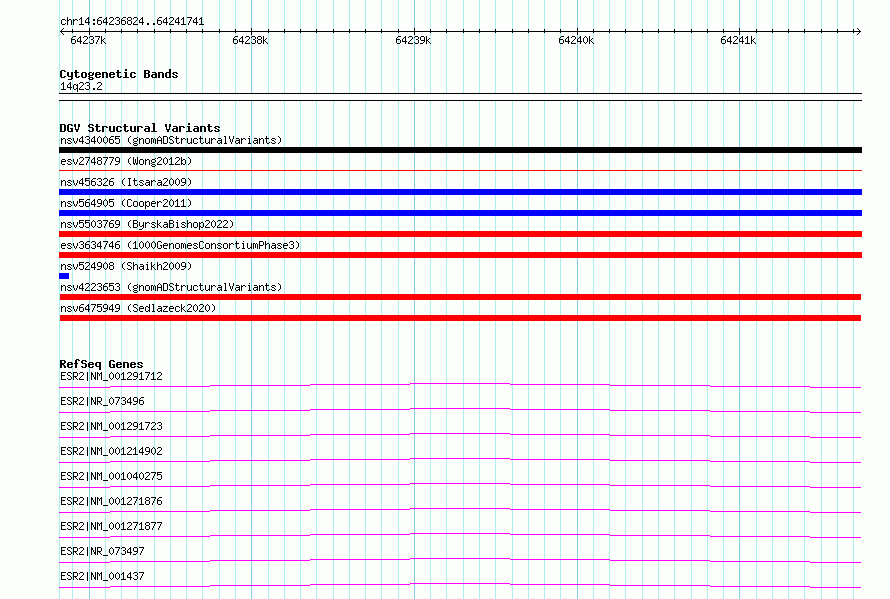Click the red bar for esv3634746
This screenshot has width=890, height=599.
point(460,255)
